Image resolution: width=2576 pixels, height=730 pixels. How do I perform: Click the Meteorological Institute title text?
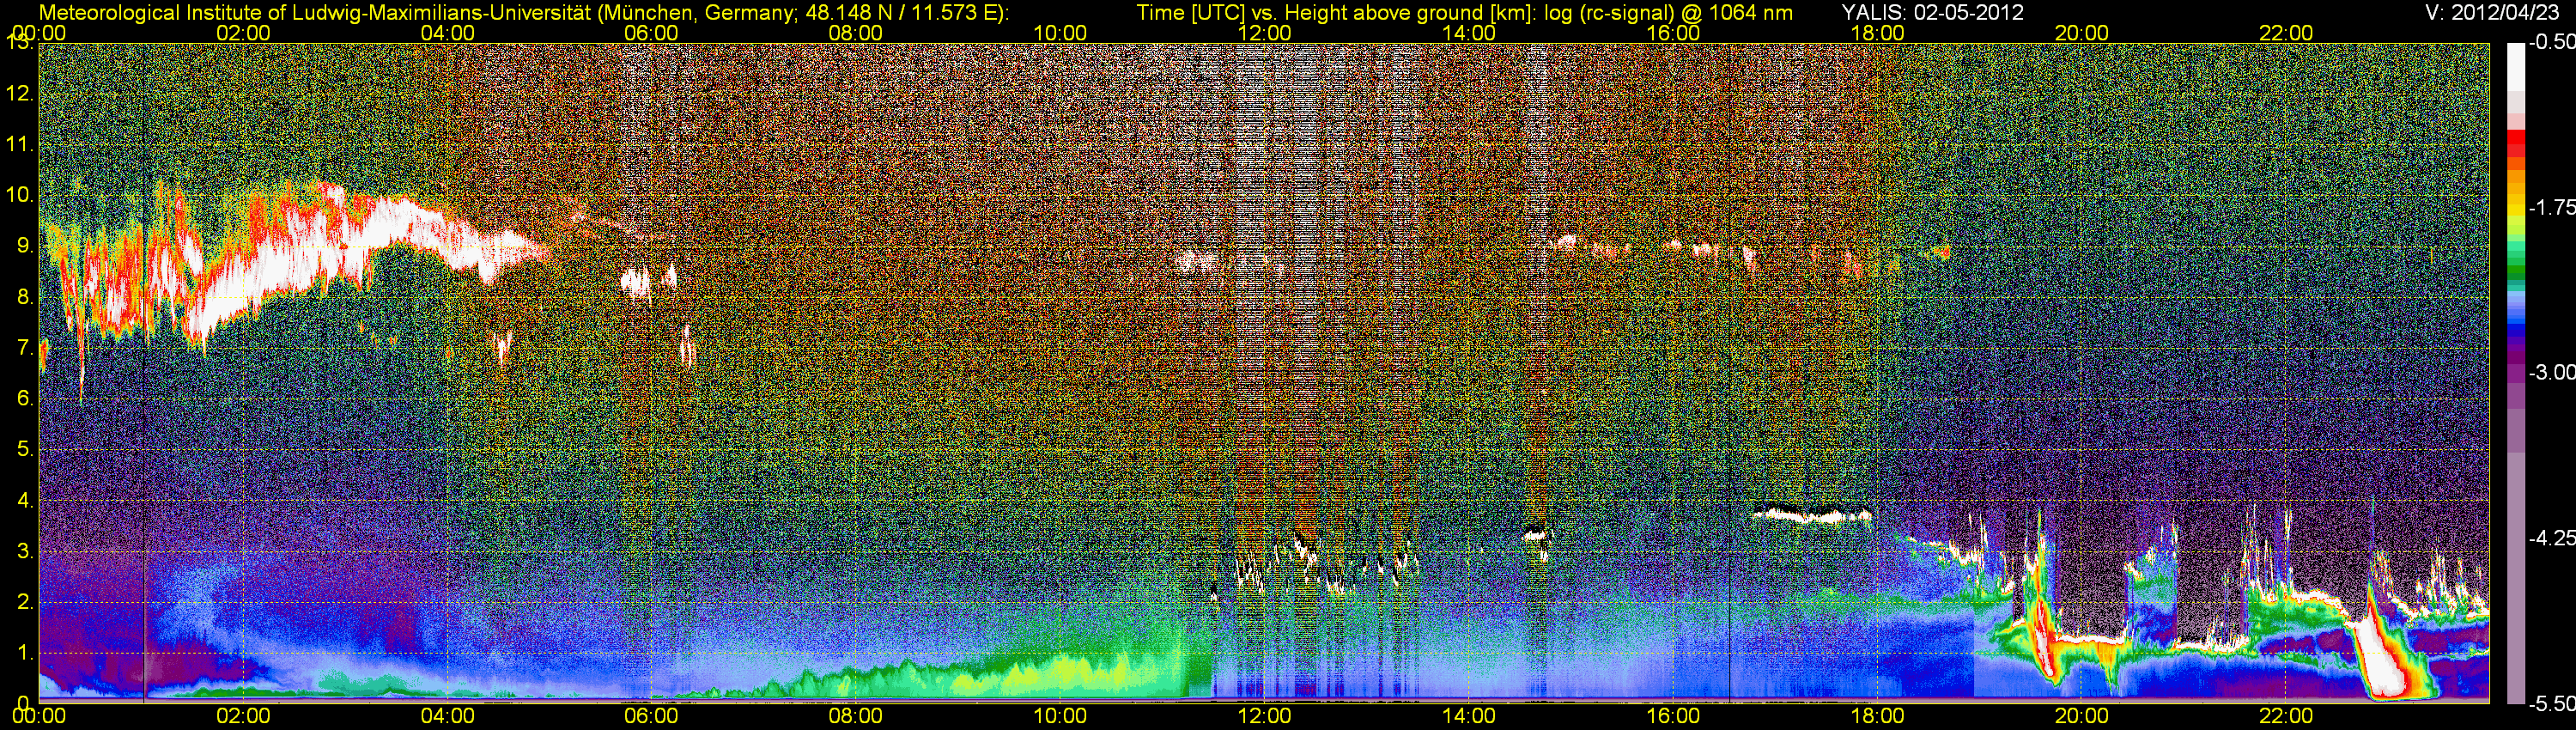click(523, 13)
